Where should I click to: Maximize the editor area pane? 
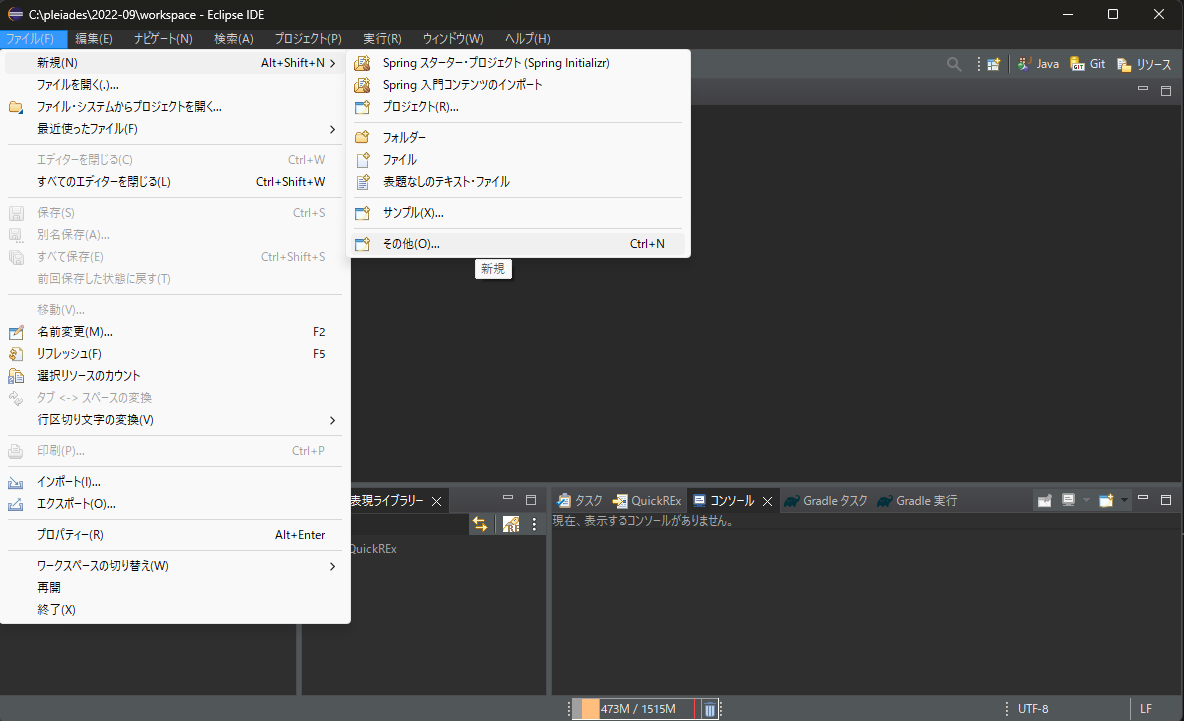click(x=1166, y=91)
